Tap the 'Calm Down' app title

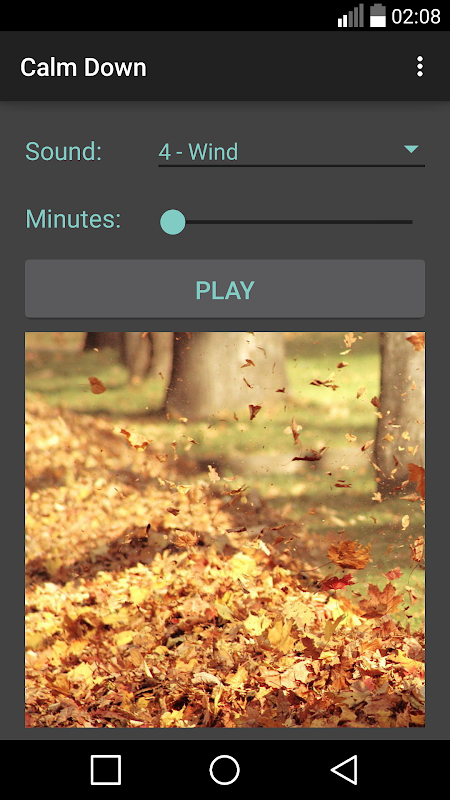[83, 67]
